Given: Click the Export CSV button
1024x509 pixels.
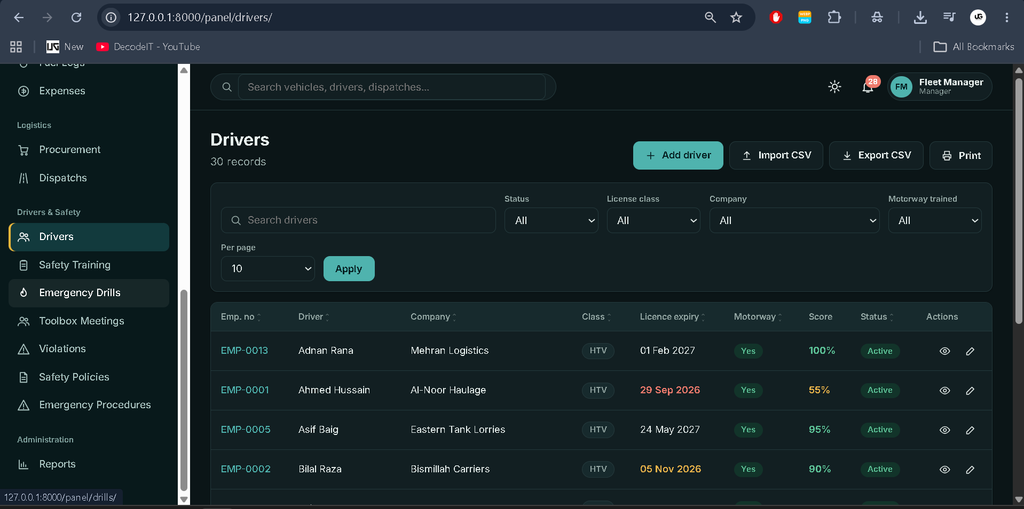Looking at the screenshot, I should [x=876, y=156].
